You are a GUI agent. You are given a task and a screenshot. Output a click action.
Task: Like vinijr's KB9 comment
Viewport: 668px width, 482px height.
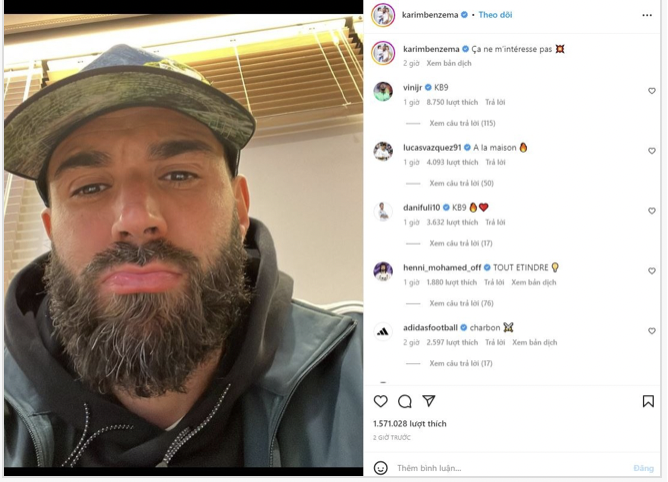651,91
